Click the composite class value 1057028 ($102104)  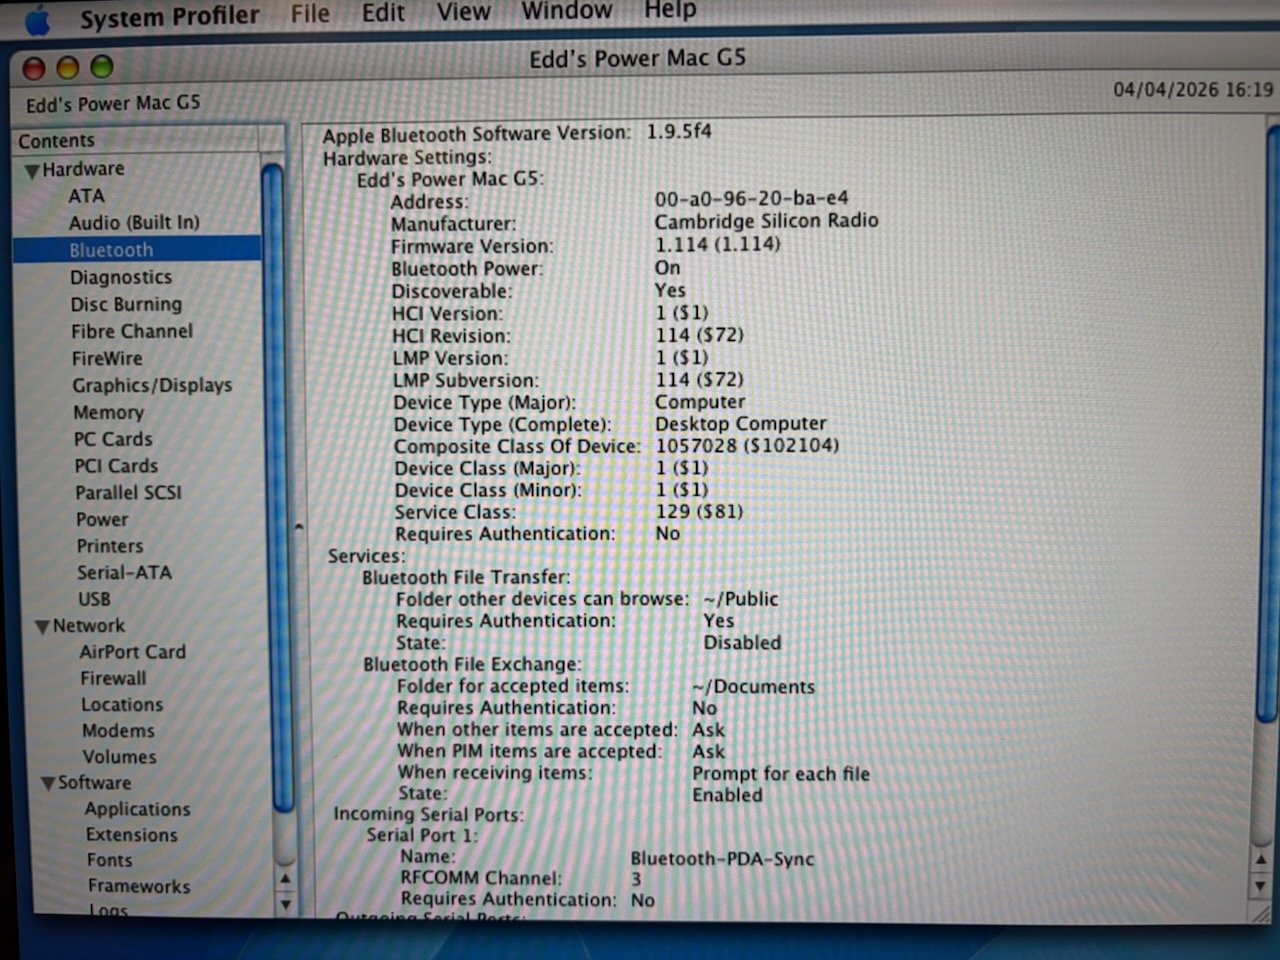click(747, 446)
